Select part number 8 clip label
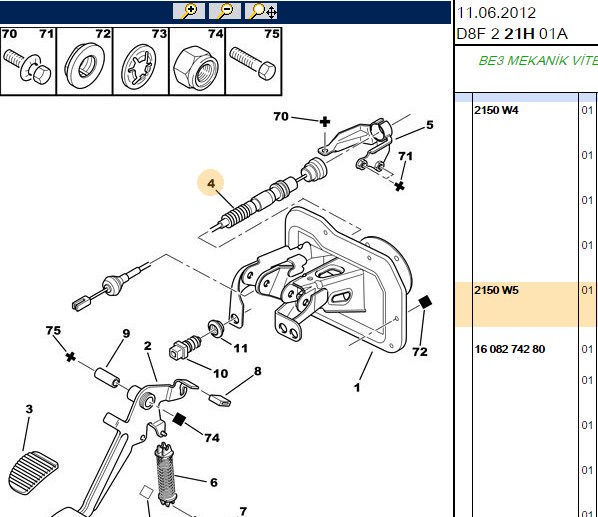 [258, 371]
